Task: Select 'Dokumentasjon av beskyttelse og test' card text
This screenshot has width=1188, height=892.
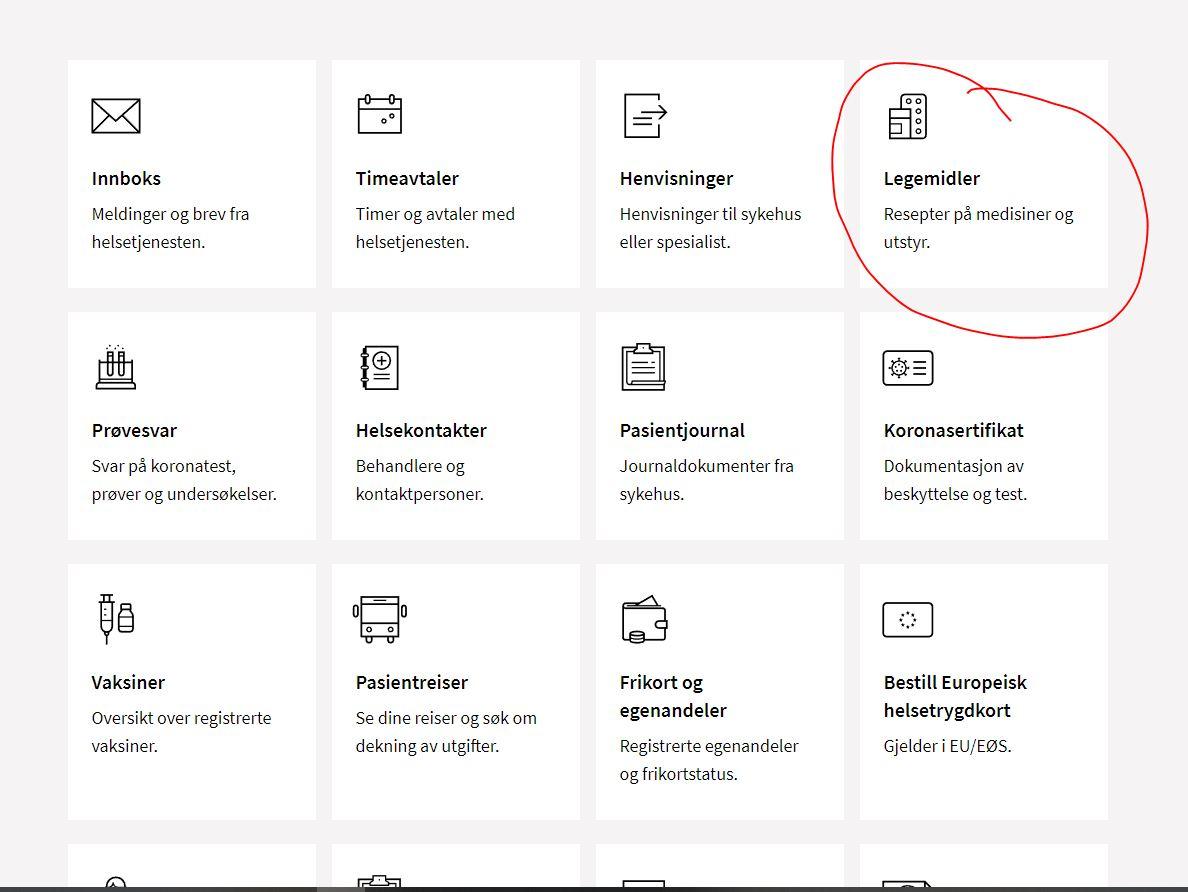Action: [955, 480]
